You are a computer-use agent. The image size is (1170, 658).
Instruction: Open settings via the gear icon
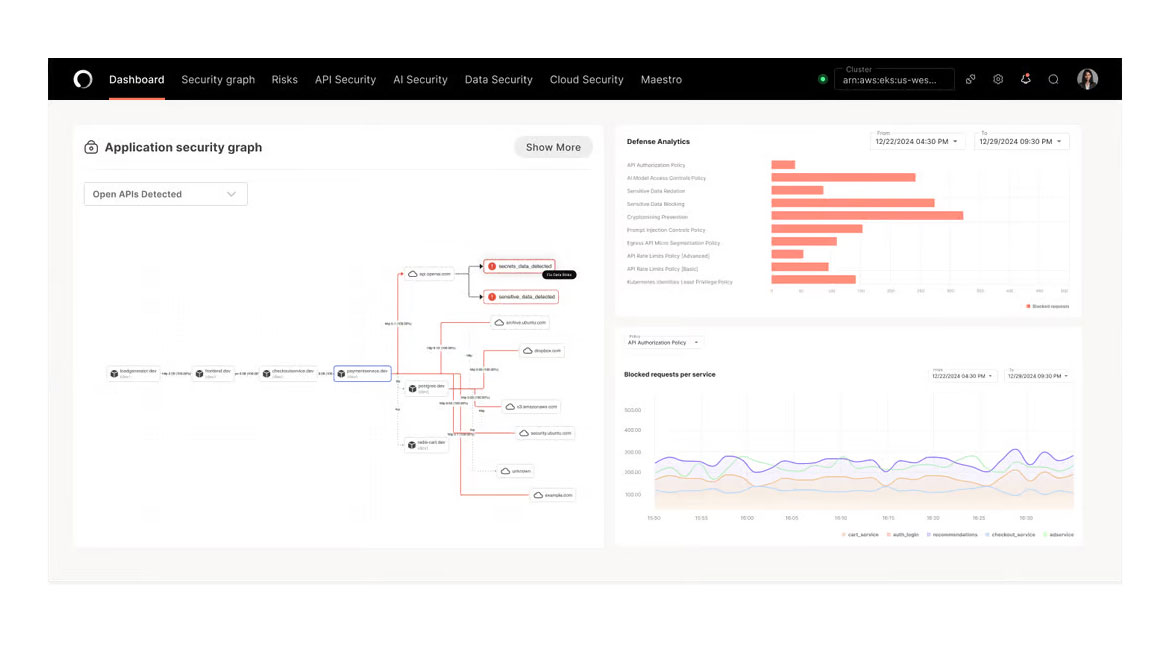point(998,79)
